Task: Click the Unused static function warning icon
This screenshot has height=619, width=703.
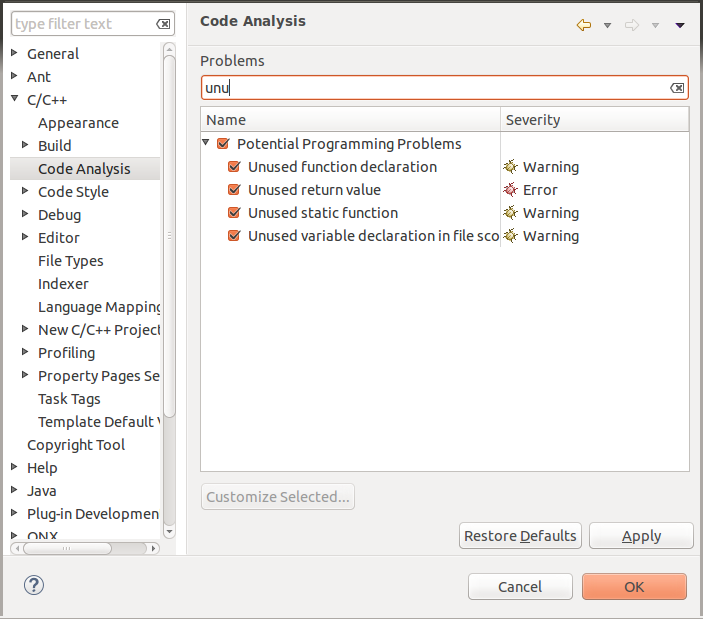Action: pyautogui.click(x=511, y=213)
